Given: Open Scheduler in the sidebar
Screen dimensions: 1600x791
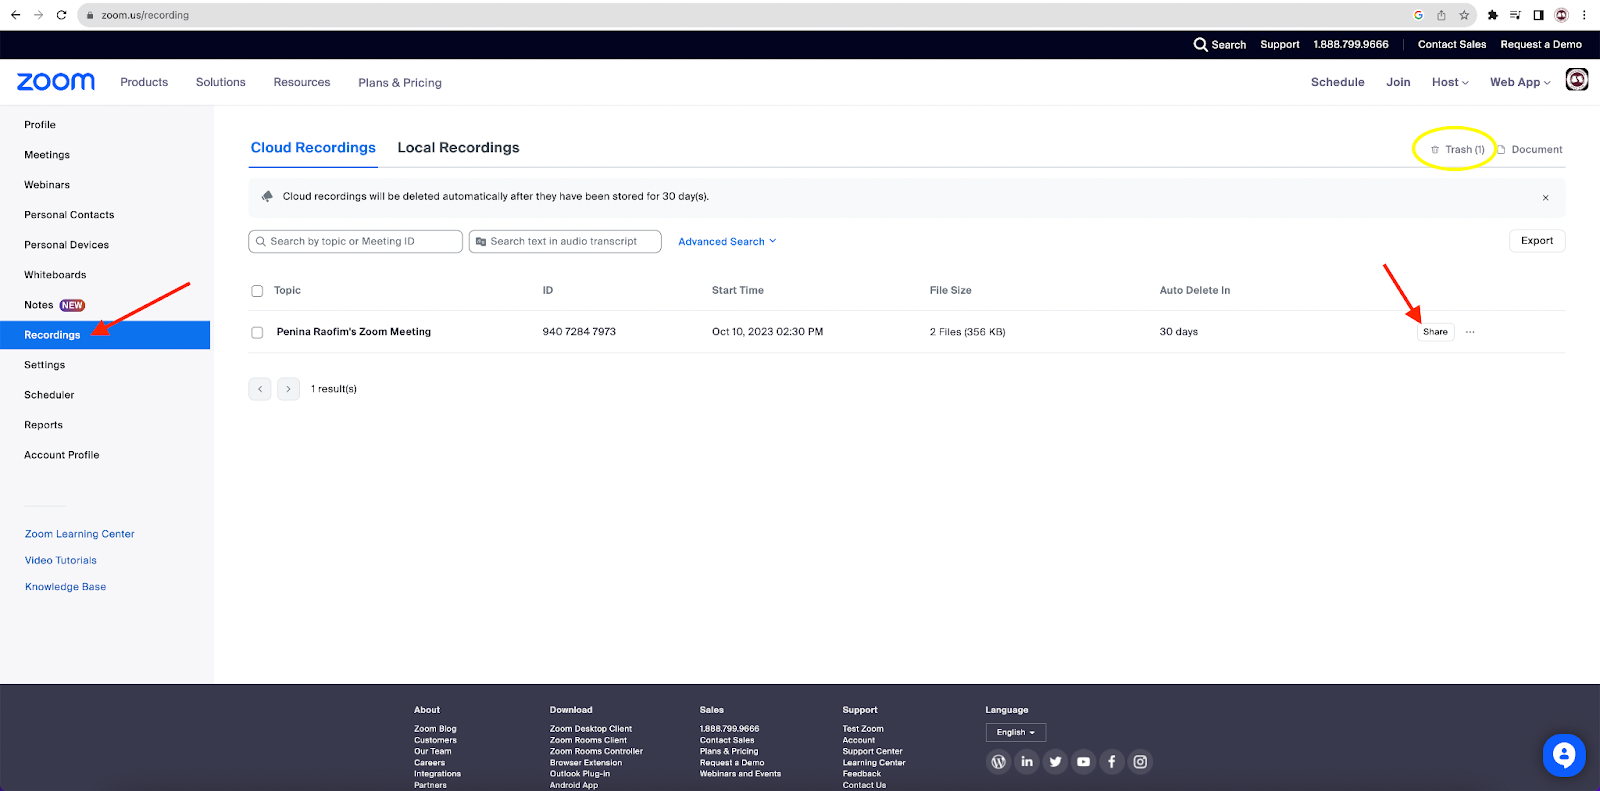Looking at the screenshot, I should [49, 395].
